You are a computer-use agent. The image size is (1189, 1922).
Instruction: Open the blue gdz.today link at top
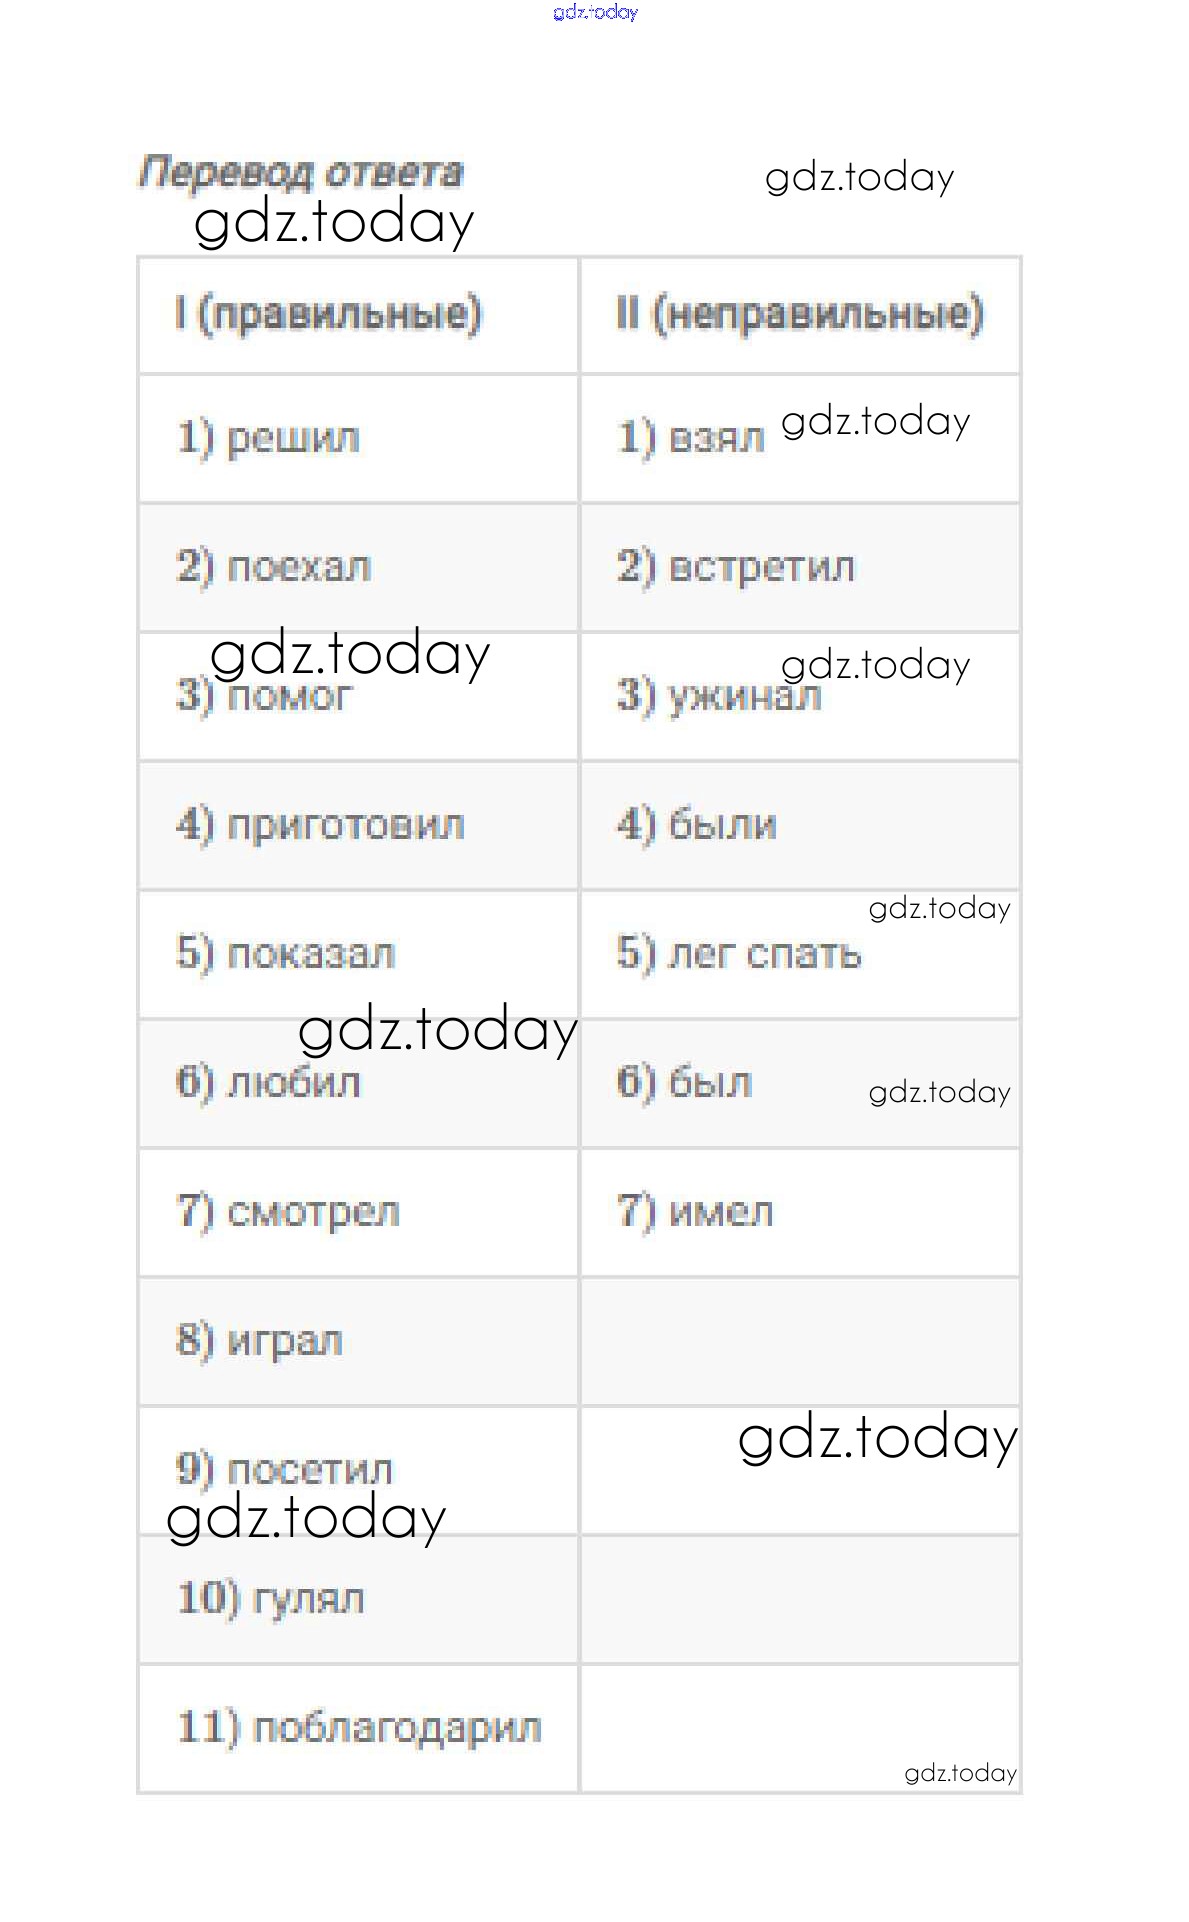[x=595, y=12]
